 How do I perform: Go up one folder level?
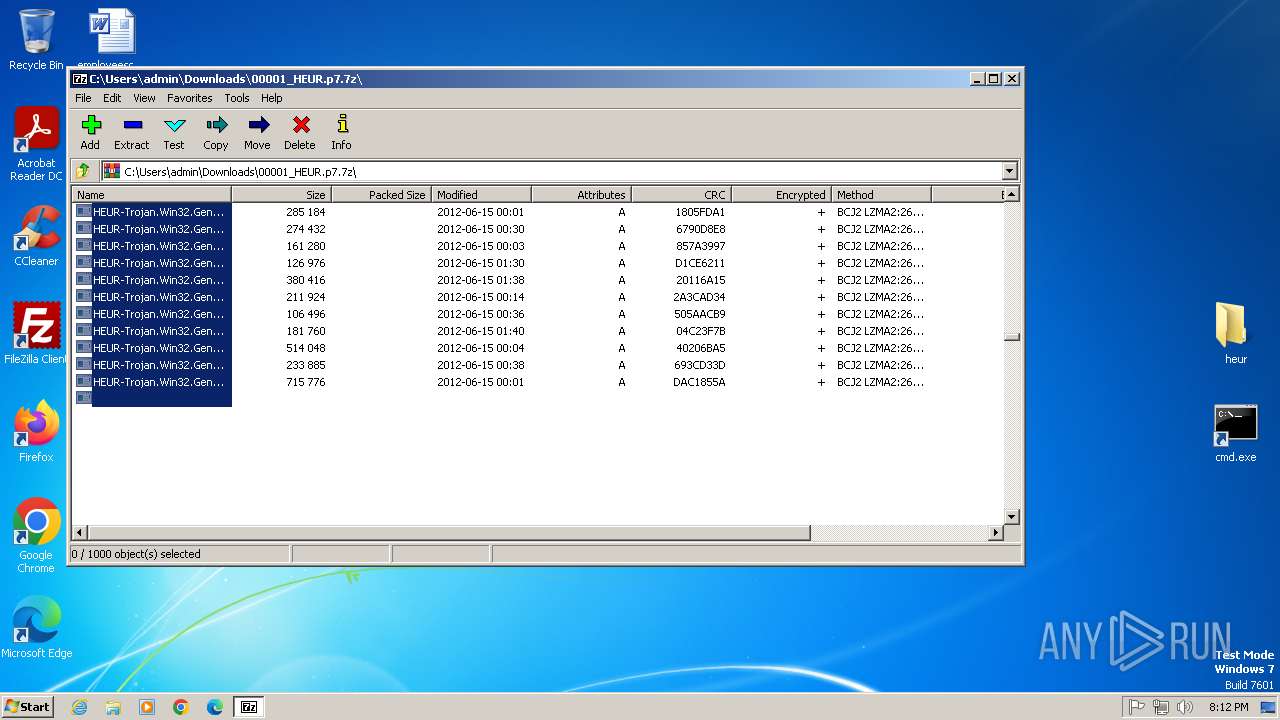pos(83,171)
